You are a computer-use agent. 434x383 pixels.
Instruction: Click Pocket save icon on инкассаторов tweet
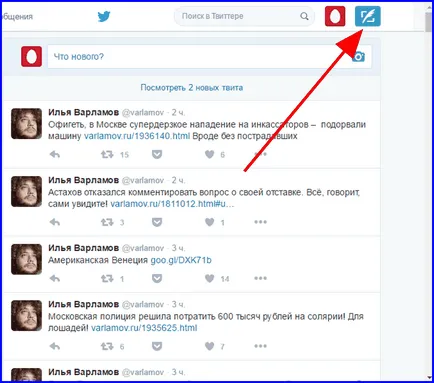coord(157,154)
